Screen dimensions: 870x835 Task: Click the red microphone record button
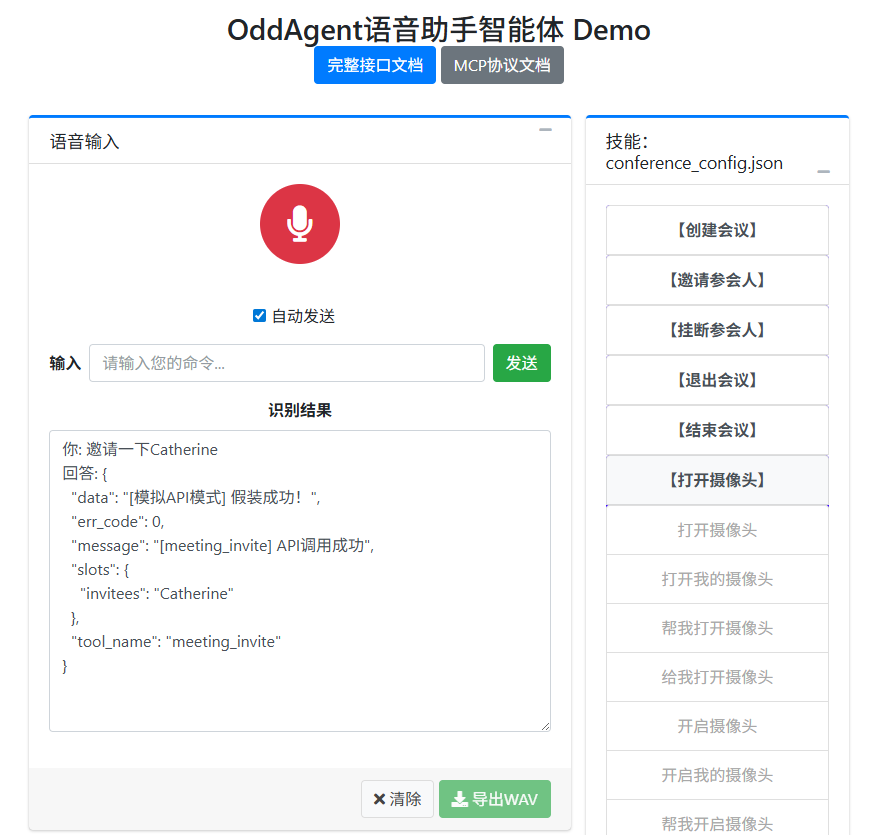click(300, 224)
